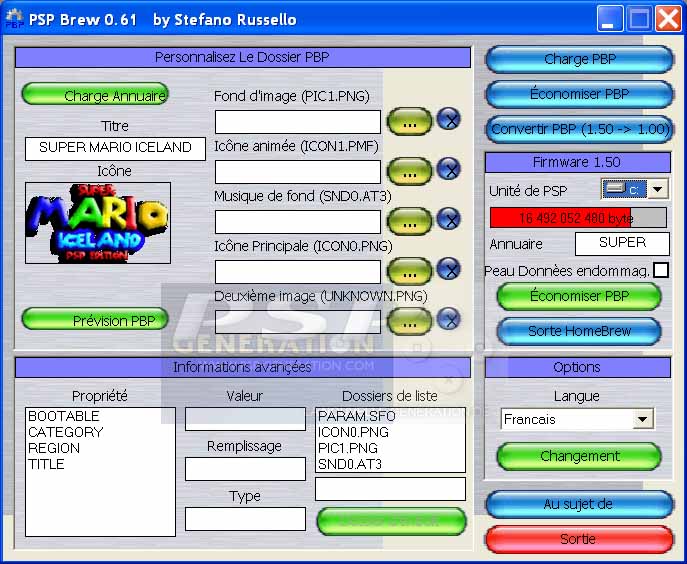Click the Type input field
The image size is (687, 564).
pos(245,519)
